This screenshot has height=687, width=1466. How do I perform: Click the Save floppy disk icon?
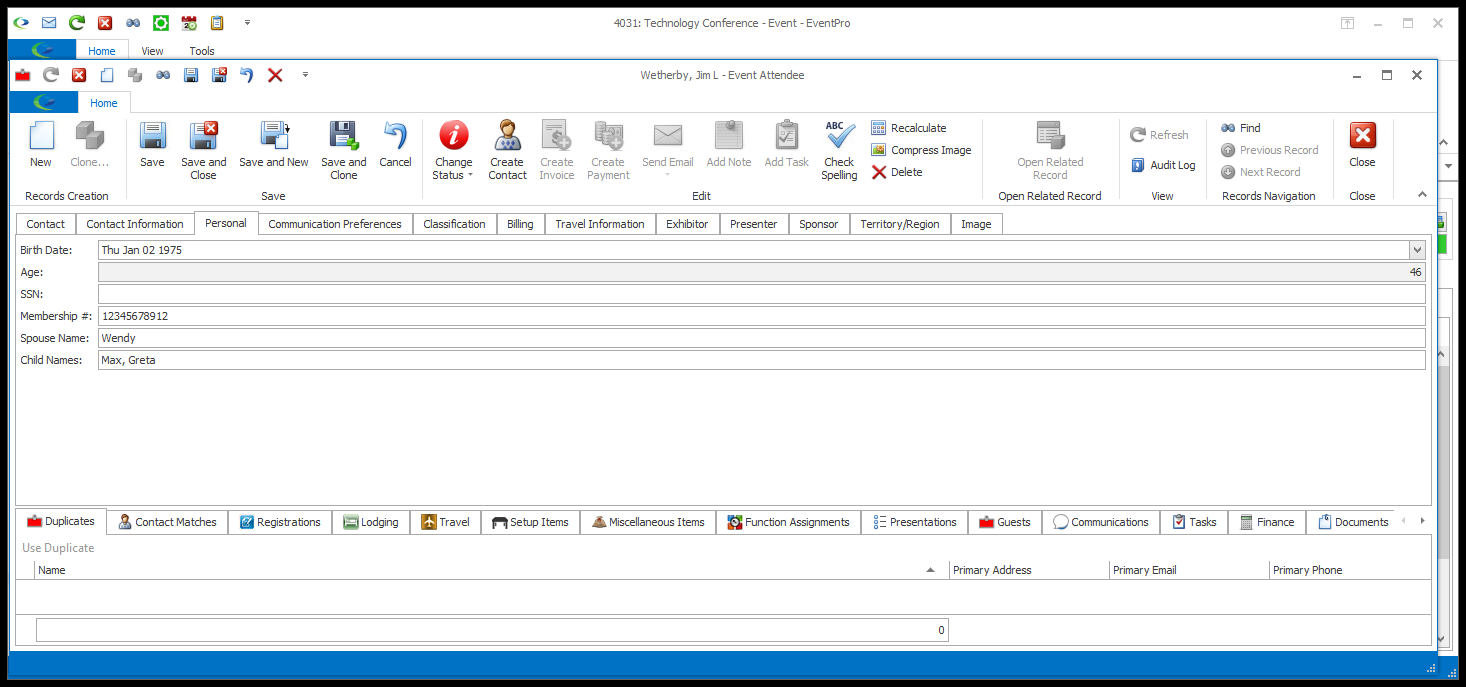click(152, 136)
